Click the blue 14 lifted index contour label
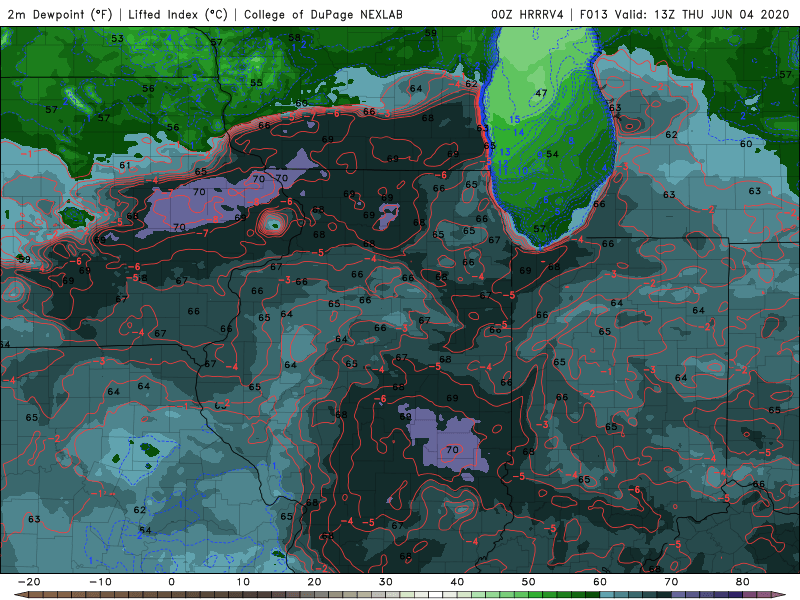Image resolution: width=800 pixels, height=600 pixels. (518, 133)
